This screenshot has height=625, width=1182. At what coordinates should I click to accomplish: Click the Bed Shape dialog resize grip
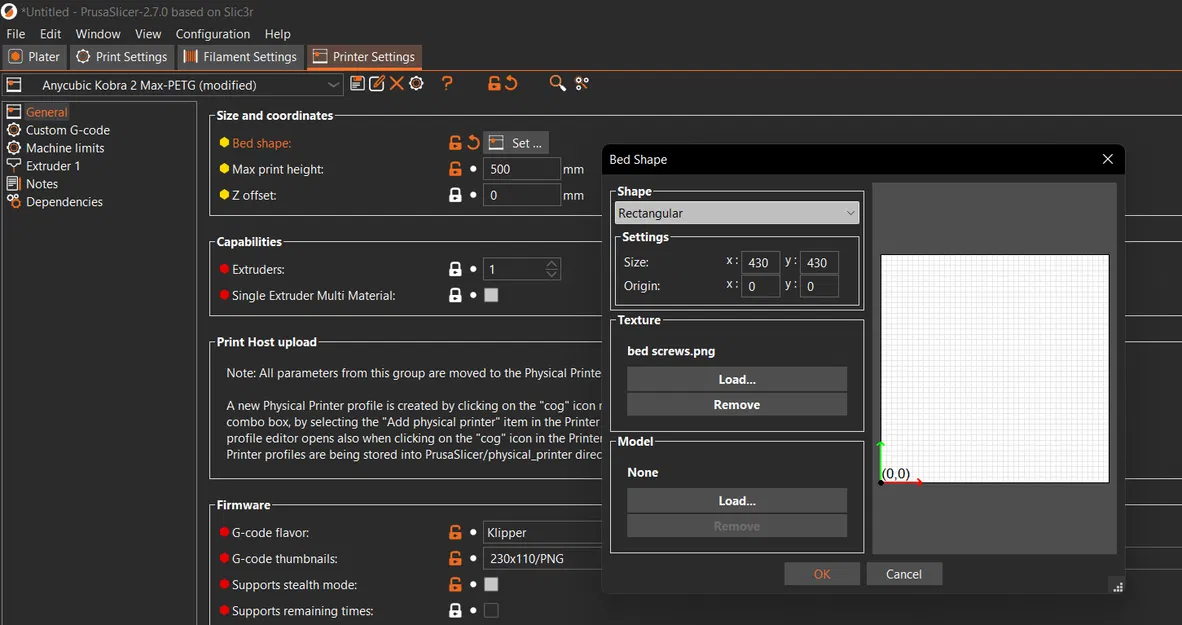coord(1117,587)
